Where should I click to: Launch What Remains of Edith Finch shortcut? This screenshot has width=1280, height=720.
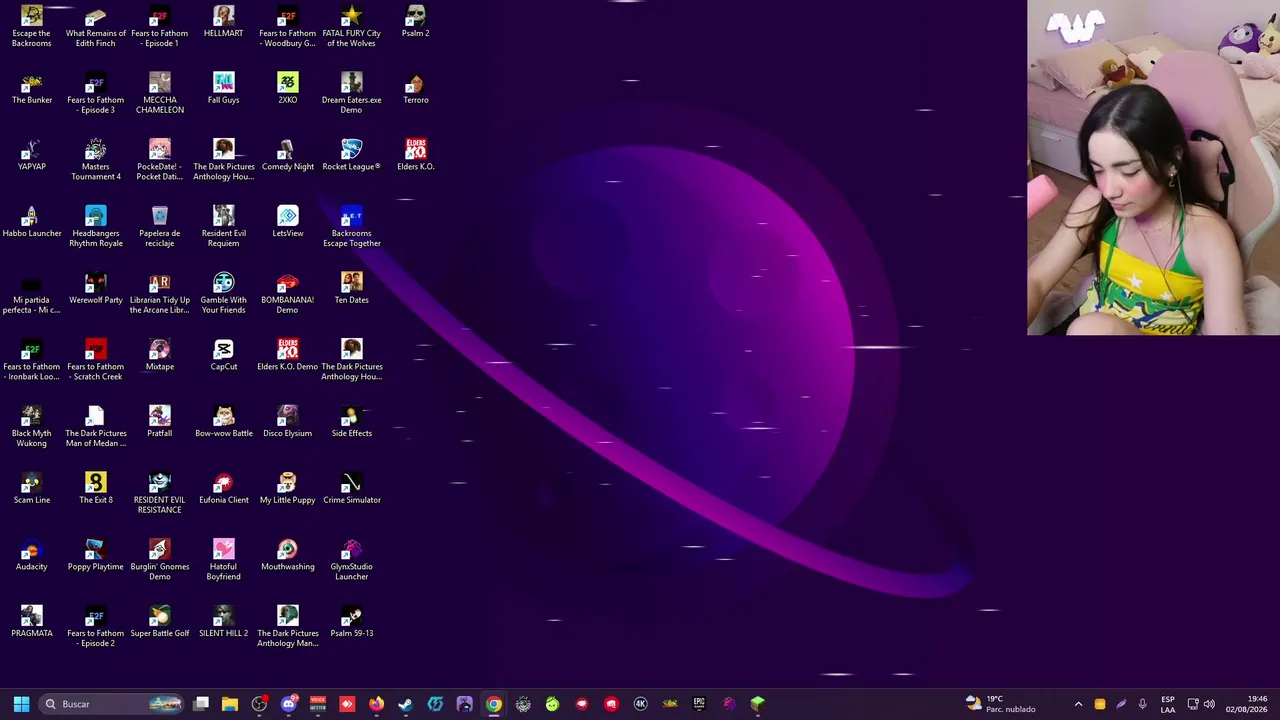(96, 27)
